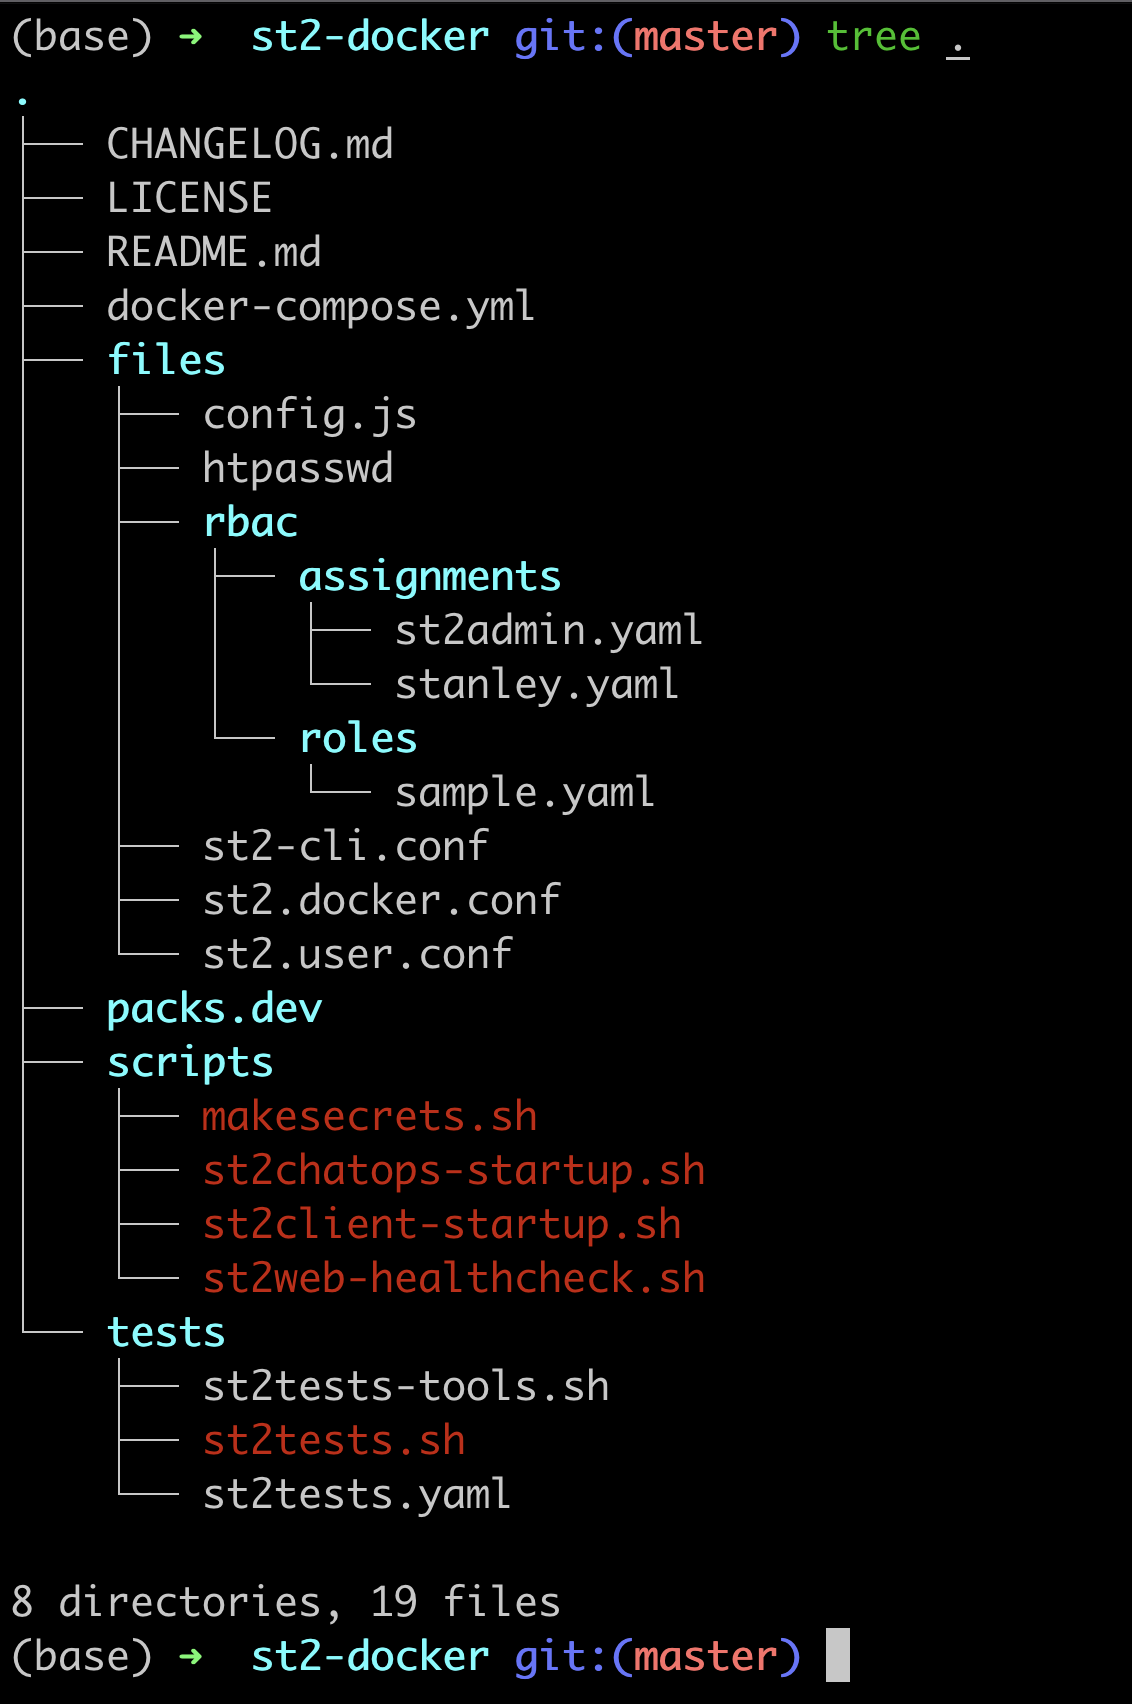The width and height of the screenshot is (1132, 1704).
Task: Click st2admin.yaml in assignments
Action: tap(549, 631)
